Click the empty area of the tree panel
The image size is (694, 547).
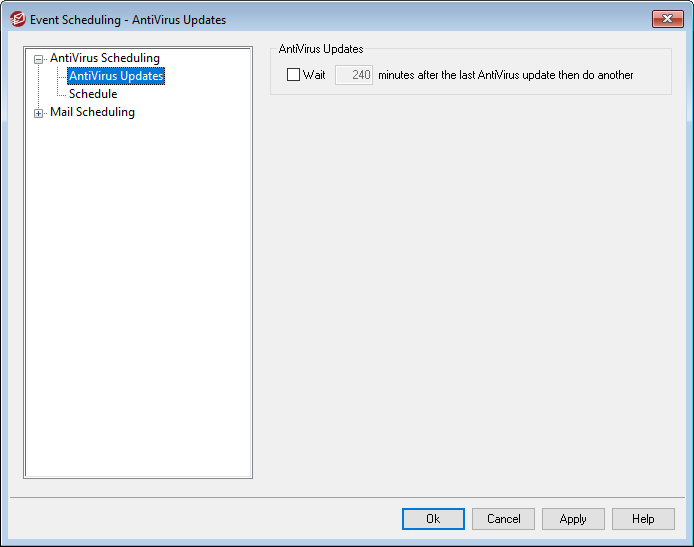pos(138,300)
